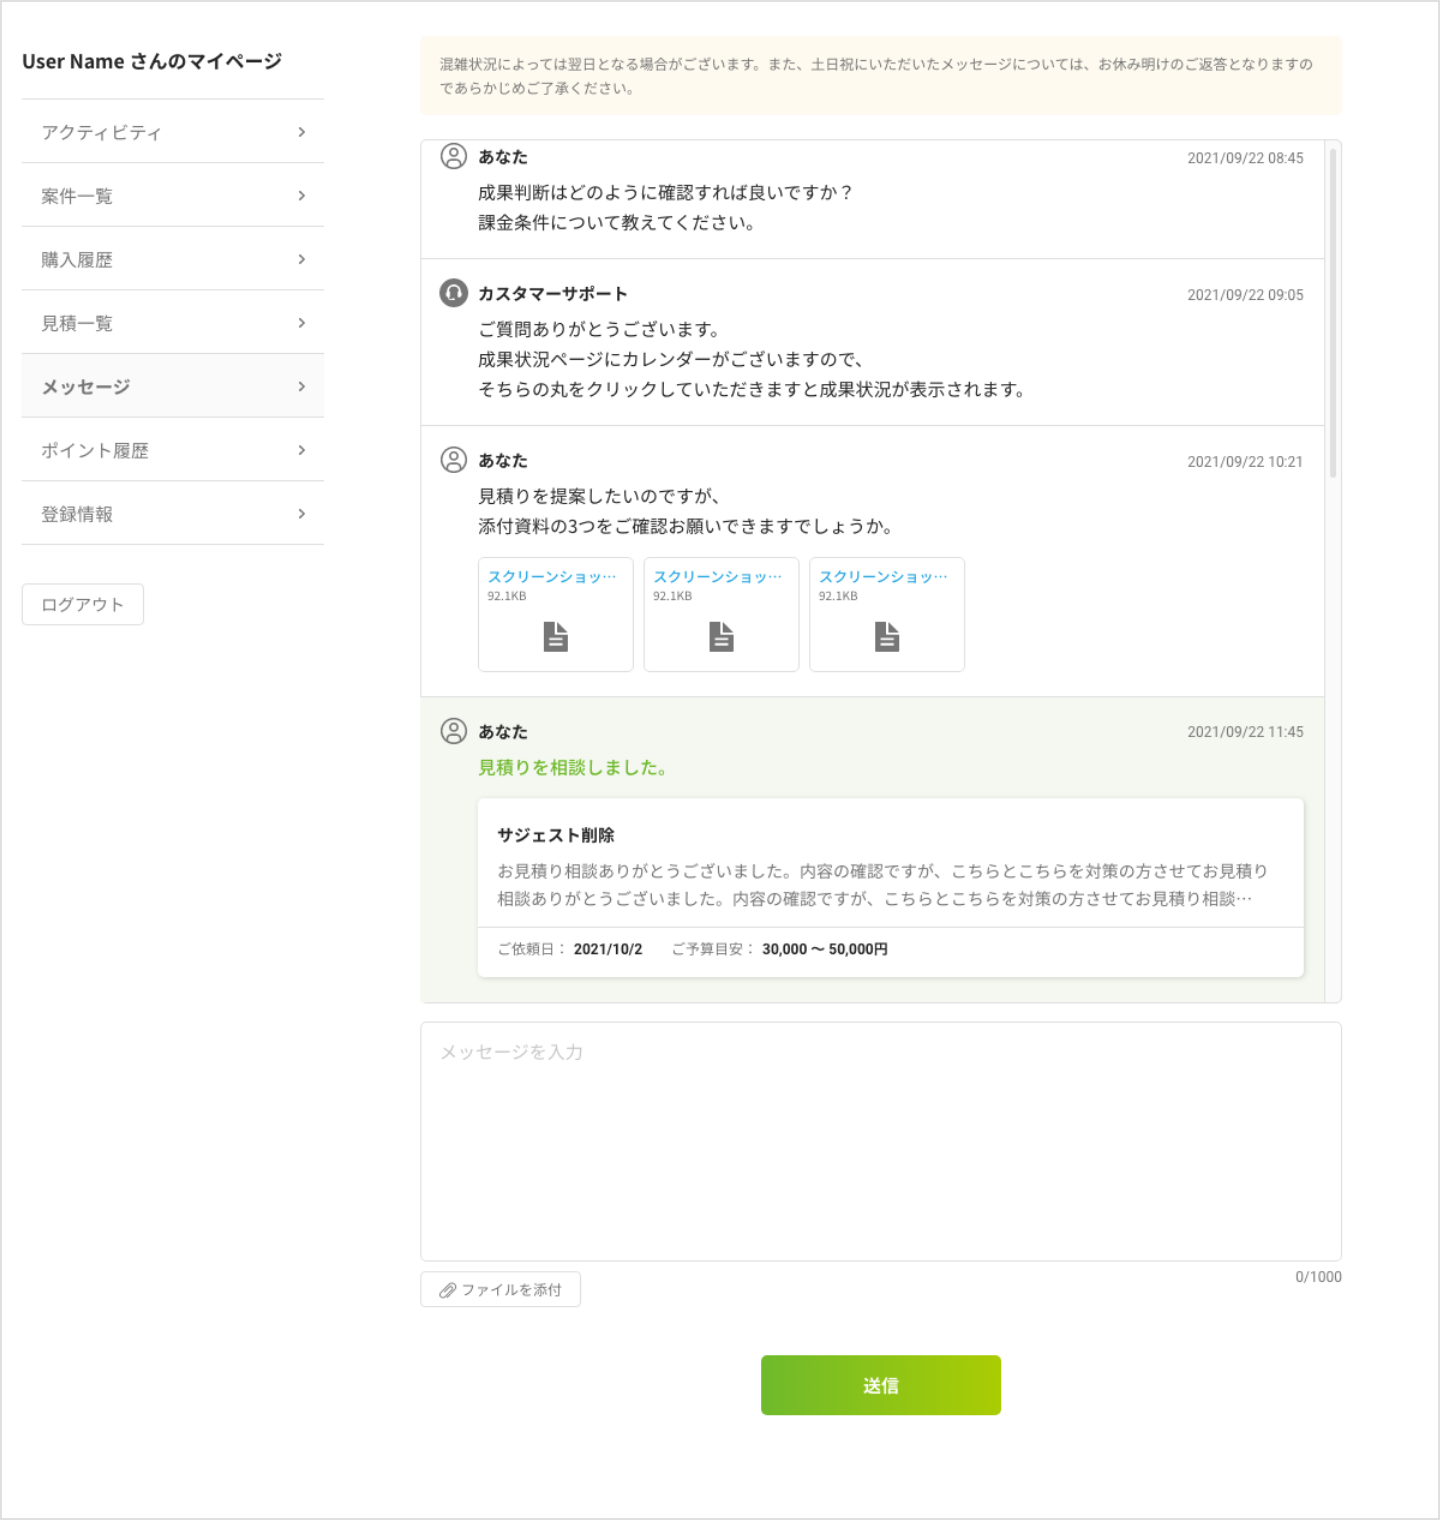Click the third attachment's file document icon
Screen dimensions: 1440x1520
[x=886, y=635]
